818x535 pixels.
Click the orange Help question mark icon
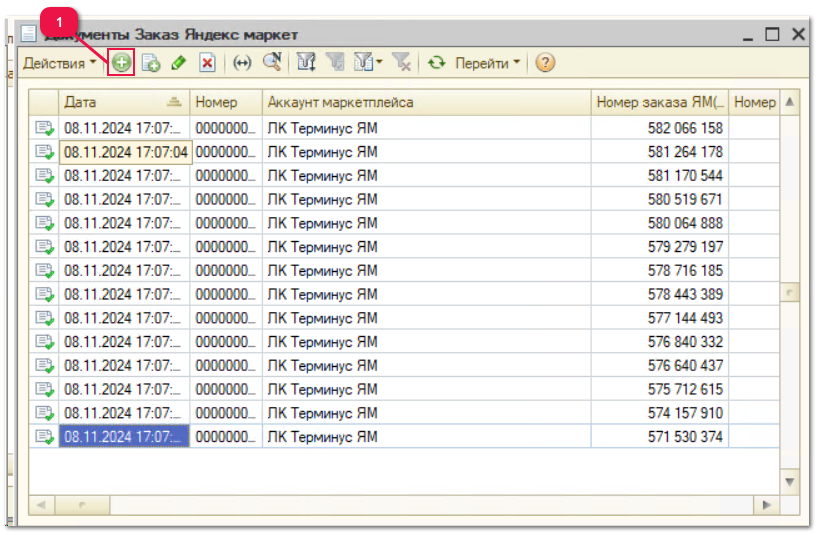(x=545, y=63)
